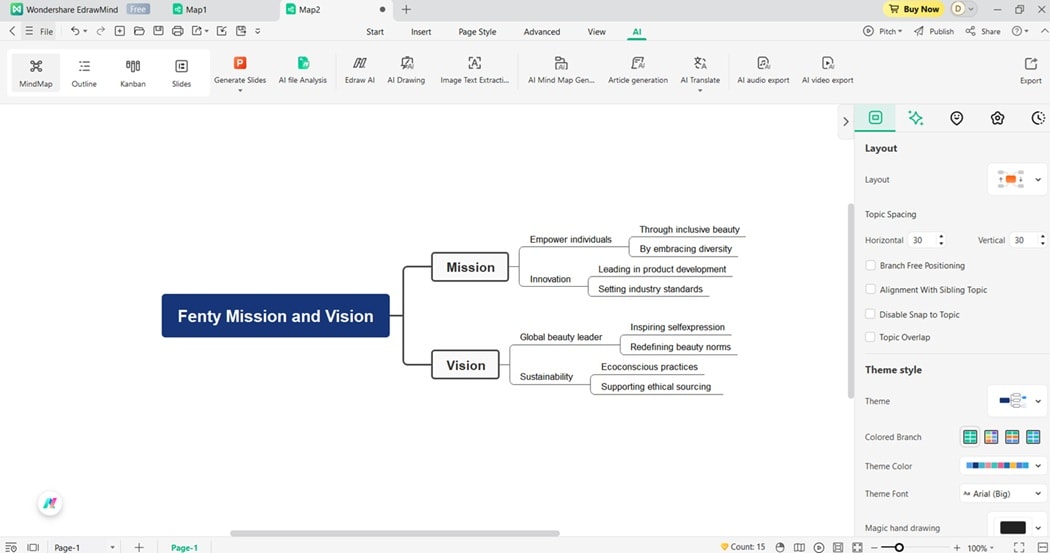The image size is (1050, 553).
Task: Open Theme Font Arial dropdown
Action: [x=1002, y=493]
